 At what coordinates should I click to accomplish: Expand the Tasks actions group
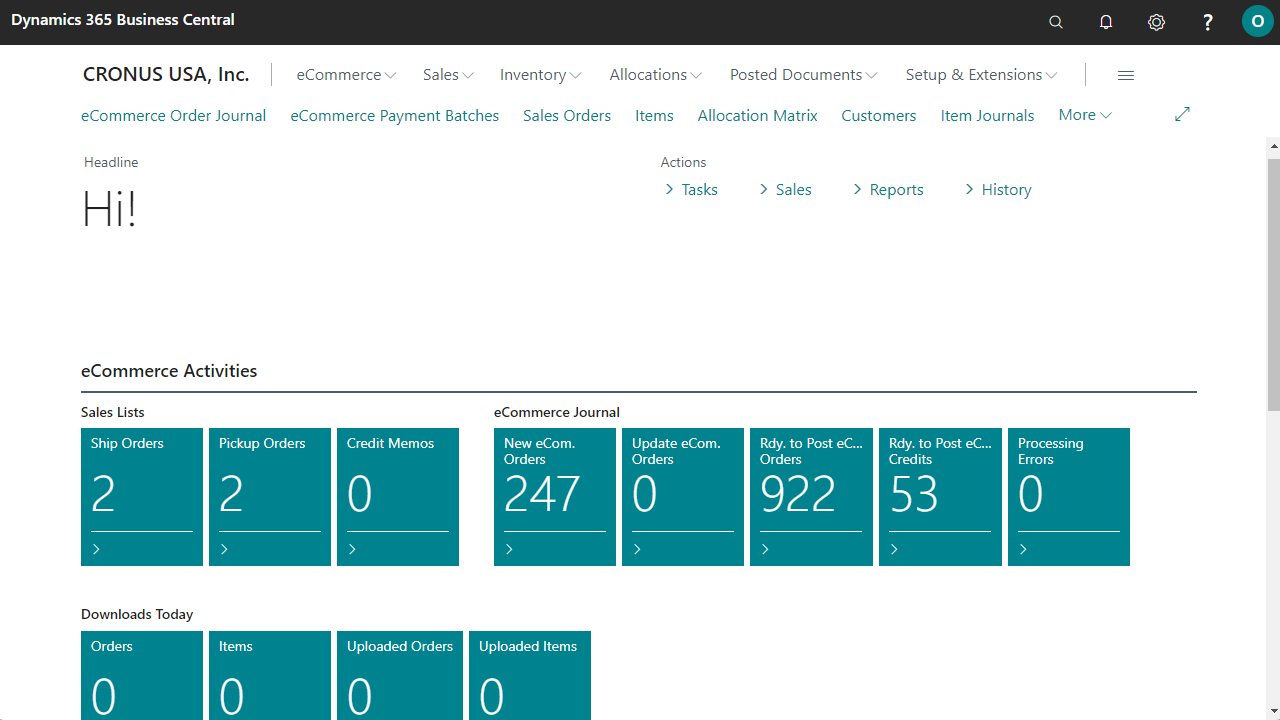coord(691,190)
